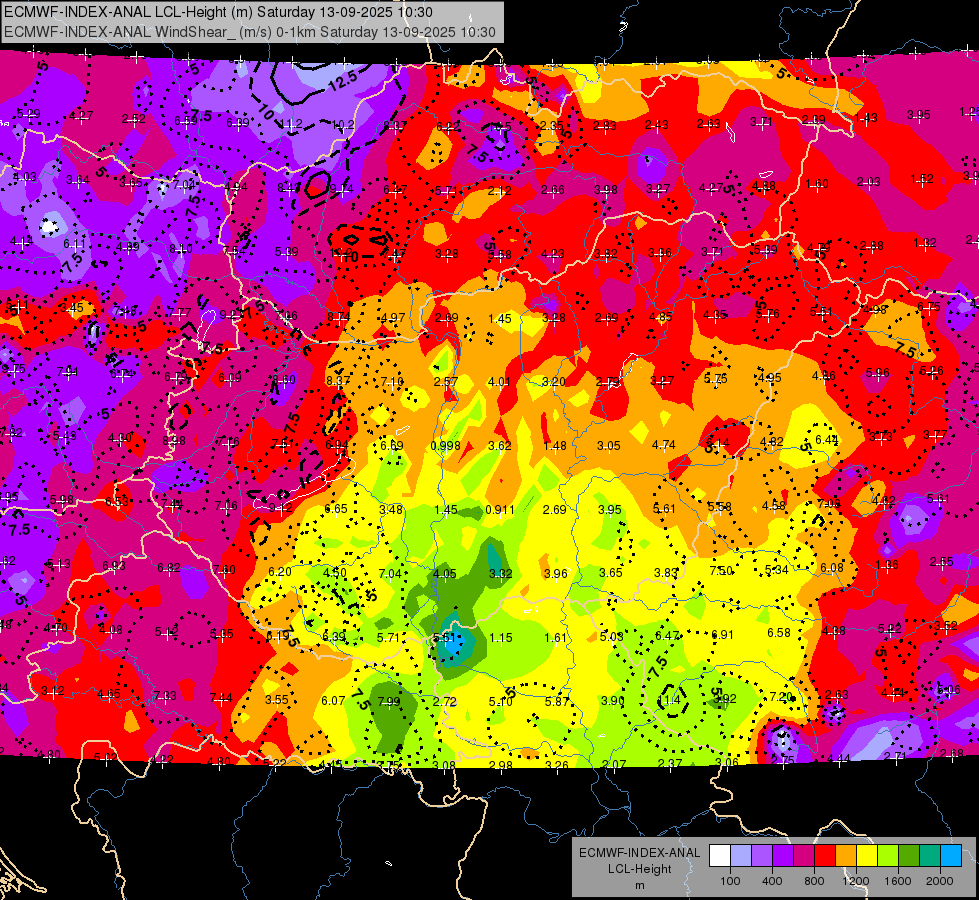The width and height of the screenshot is (979, 900).
Task: Click the grid value "2.12"
Action: point(499,190)
